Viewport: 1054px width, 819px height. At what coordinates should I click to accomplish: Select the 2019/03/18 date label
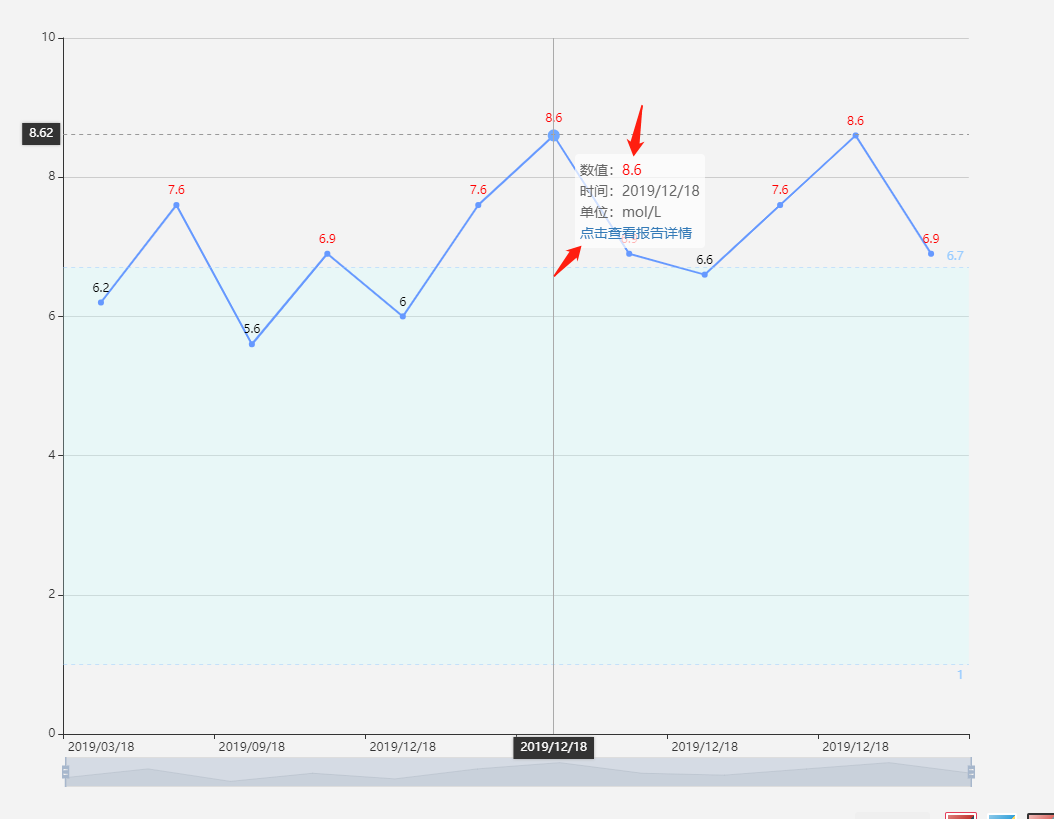103,746
